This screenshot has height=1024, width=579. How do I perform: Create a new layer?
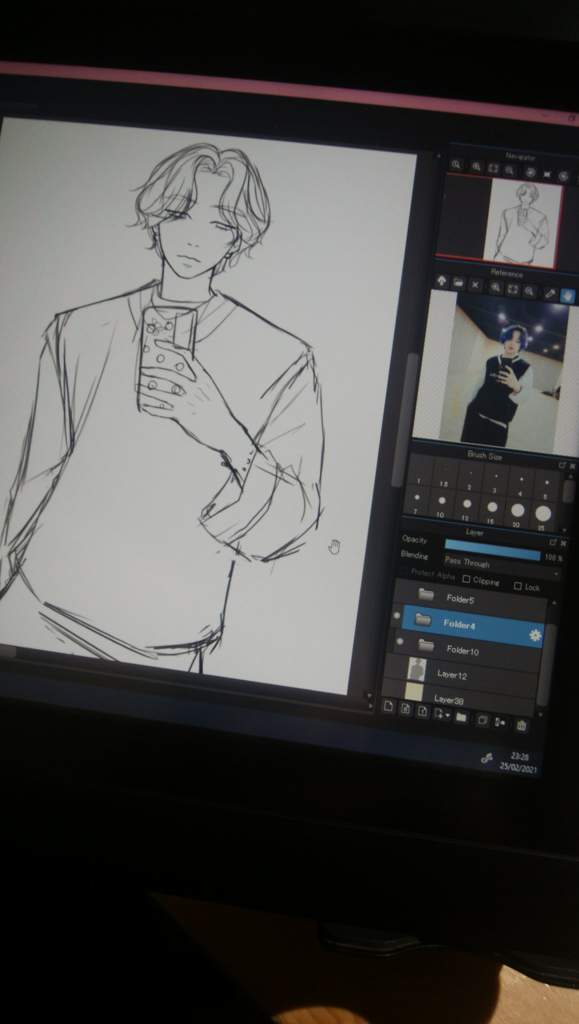tap(388, 707)
